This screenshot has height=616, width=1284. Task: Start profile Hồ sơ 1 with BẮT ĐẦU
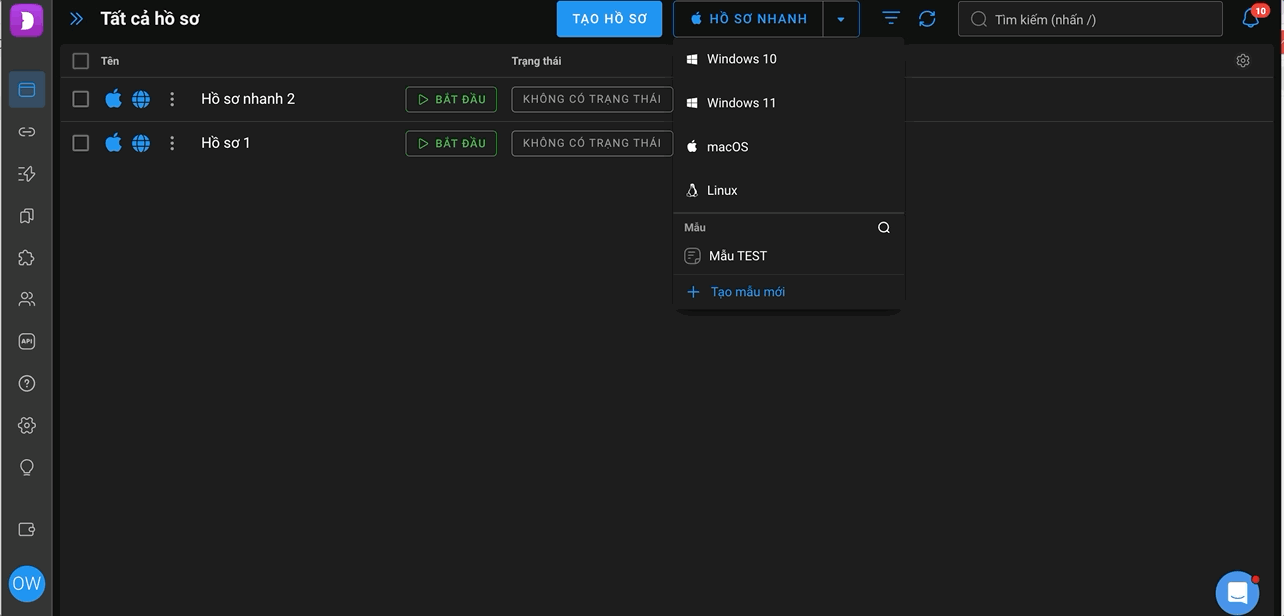[451, 143]
